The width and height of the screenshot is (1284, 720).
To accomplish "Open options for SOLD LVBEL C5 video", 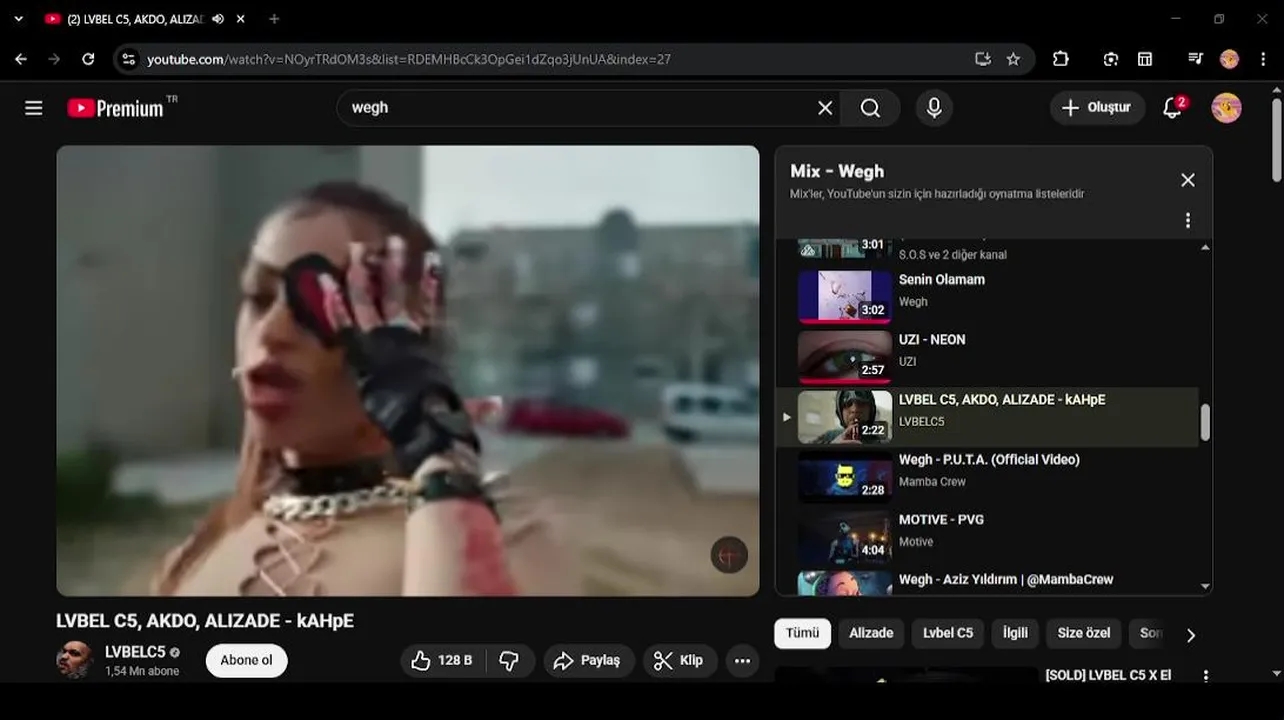I will 1205,676.
